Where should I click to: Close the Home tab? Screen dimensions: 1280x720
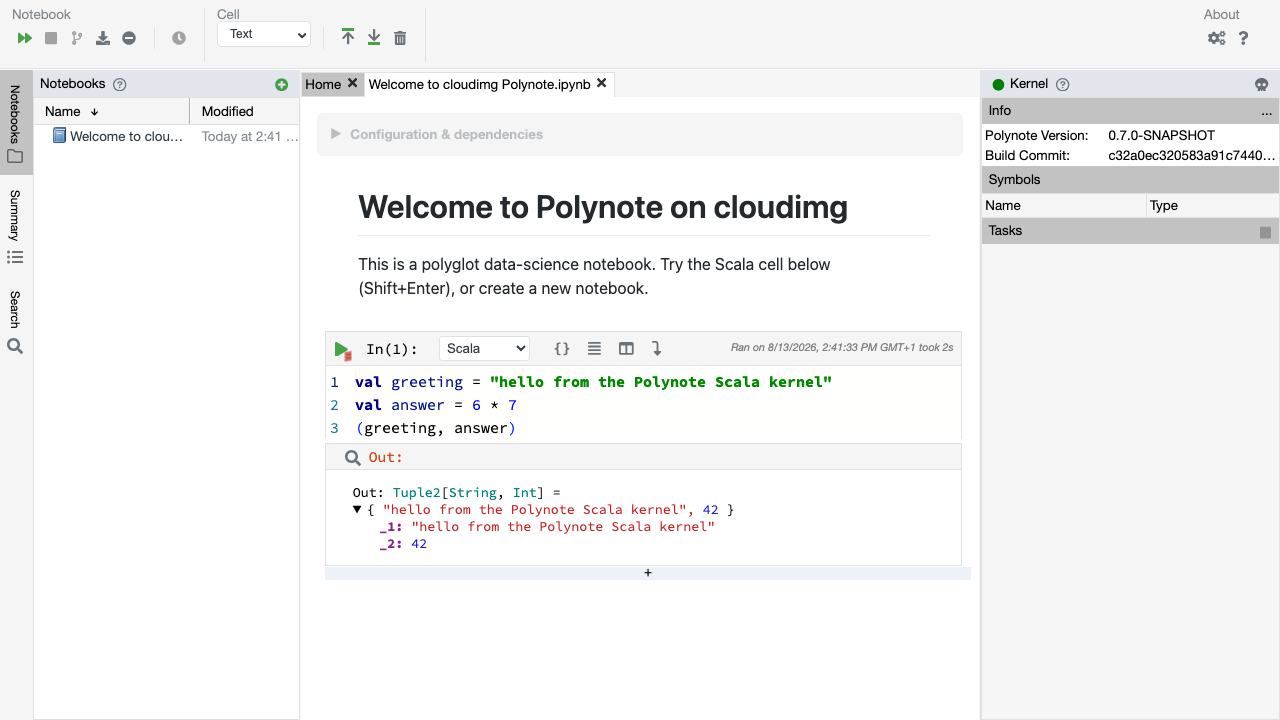[352, 83]
